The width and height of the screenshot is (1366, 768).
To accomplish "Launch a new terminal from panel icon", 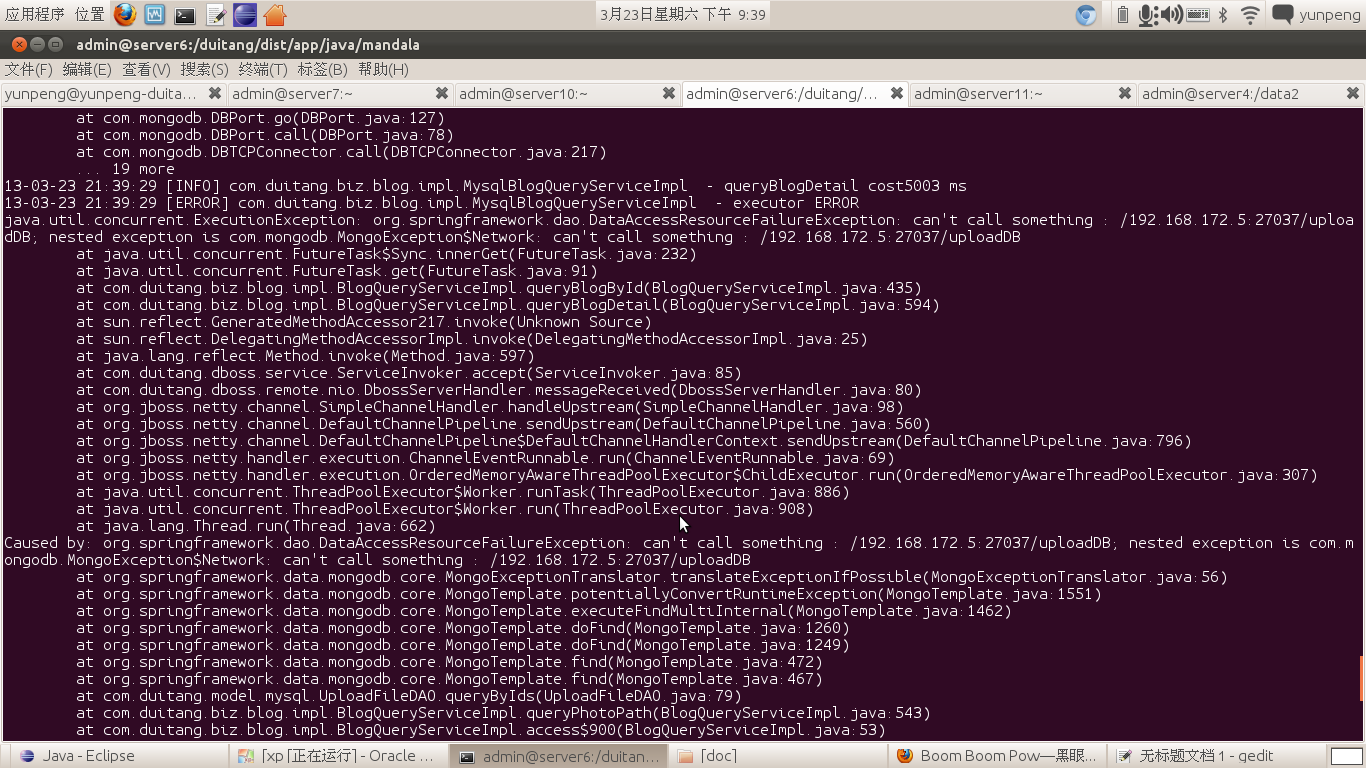I will point(185,15).
